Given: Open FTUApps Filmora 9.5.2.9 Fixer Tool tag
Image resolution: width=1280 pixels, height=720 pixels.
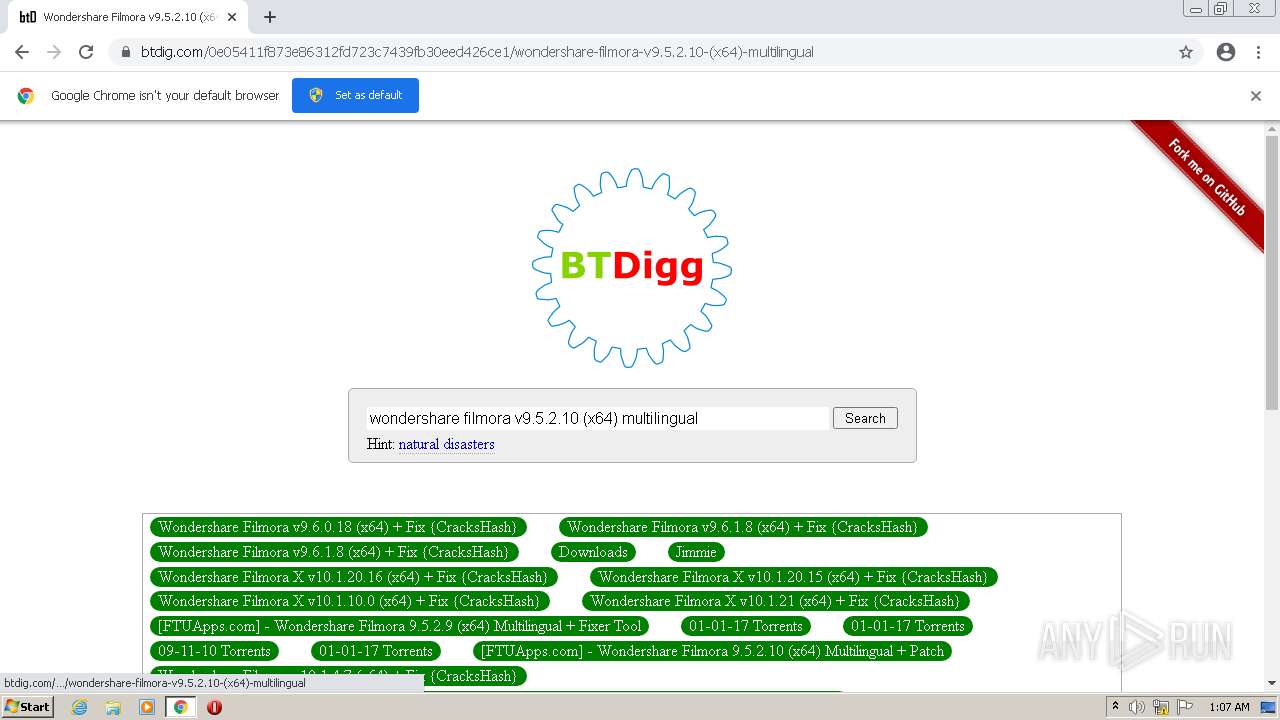Looking at the screenshot, I should [400, 626].
